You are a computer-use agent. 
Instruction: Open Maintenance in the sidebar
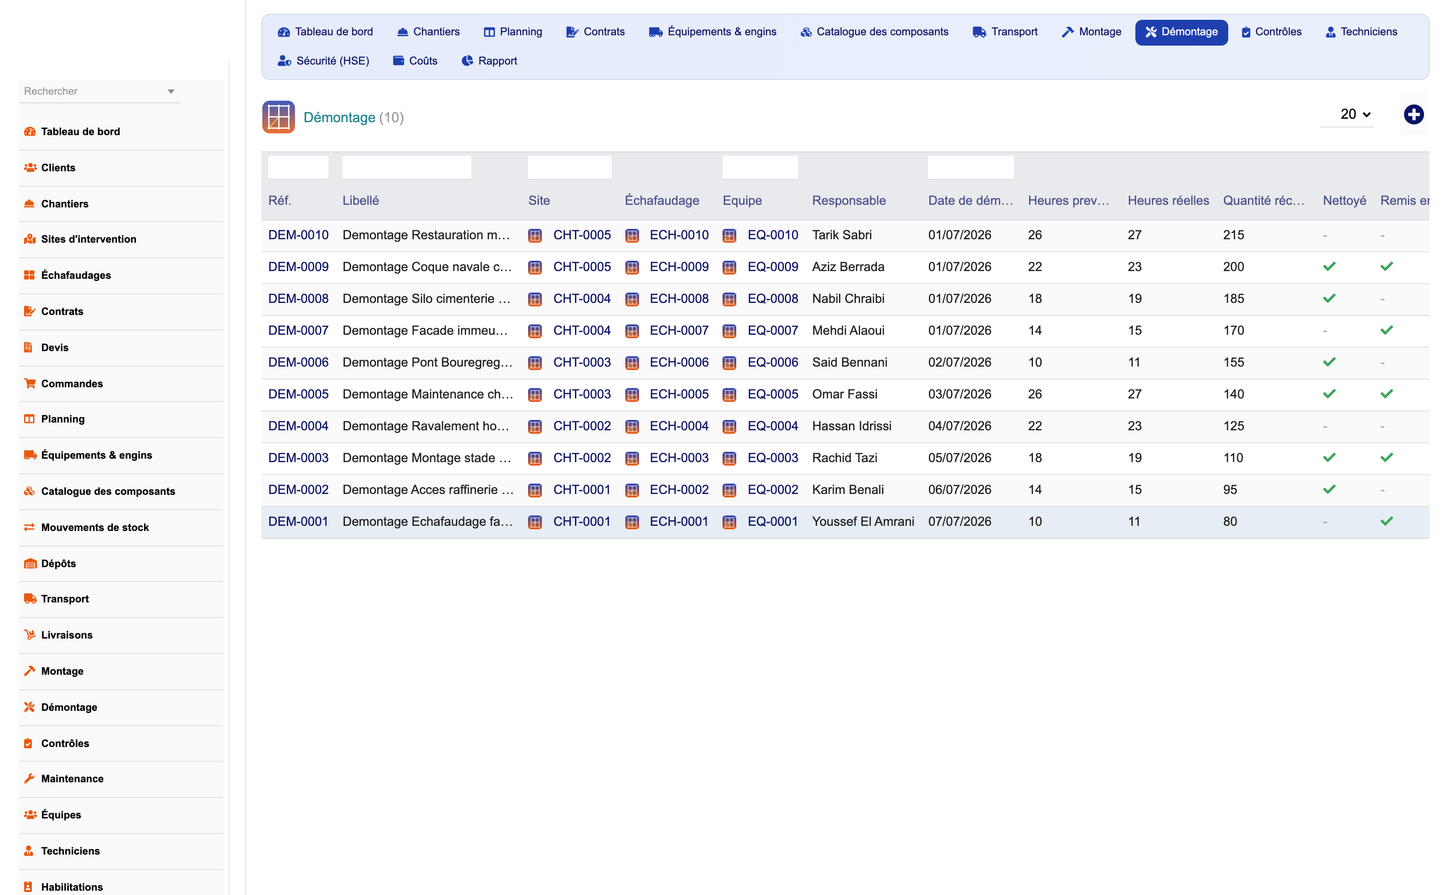72,779
